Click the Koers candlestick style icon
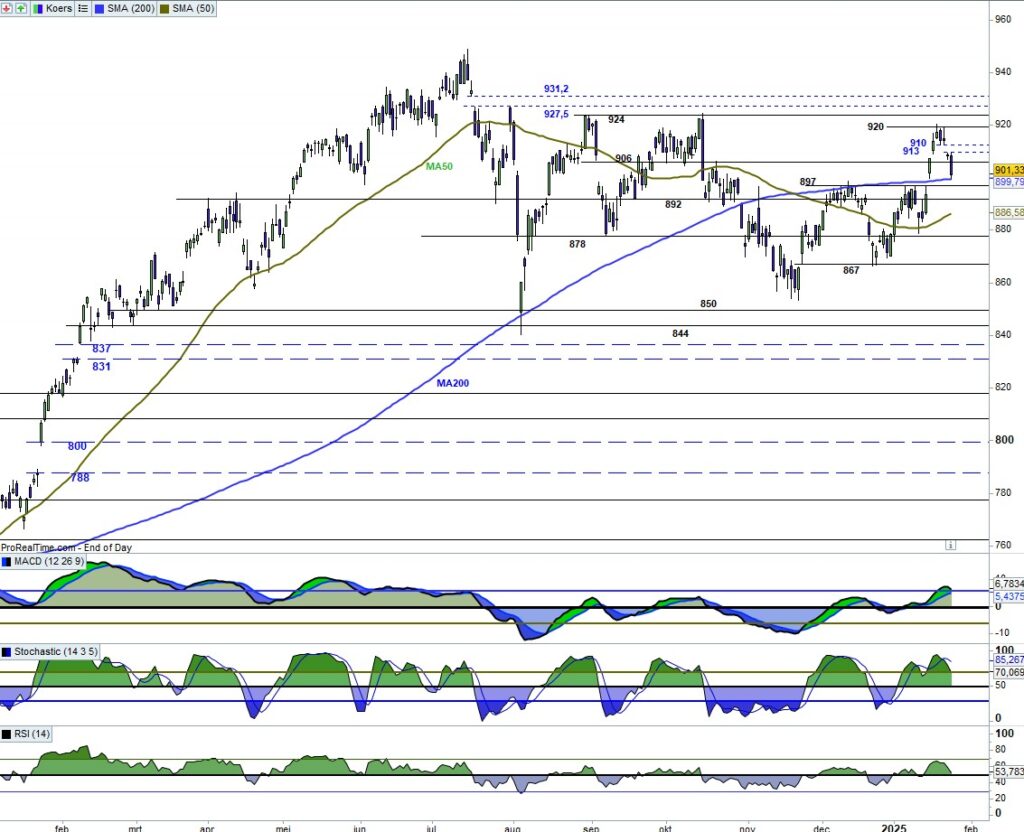 click(39, 8)
